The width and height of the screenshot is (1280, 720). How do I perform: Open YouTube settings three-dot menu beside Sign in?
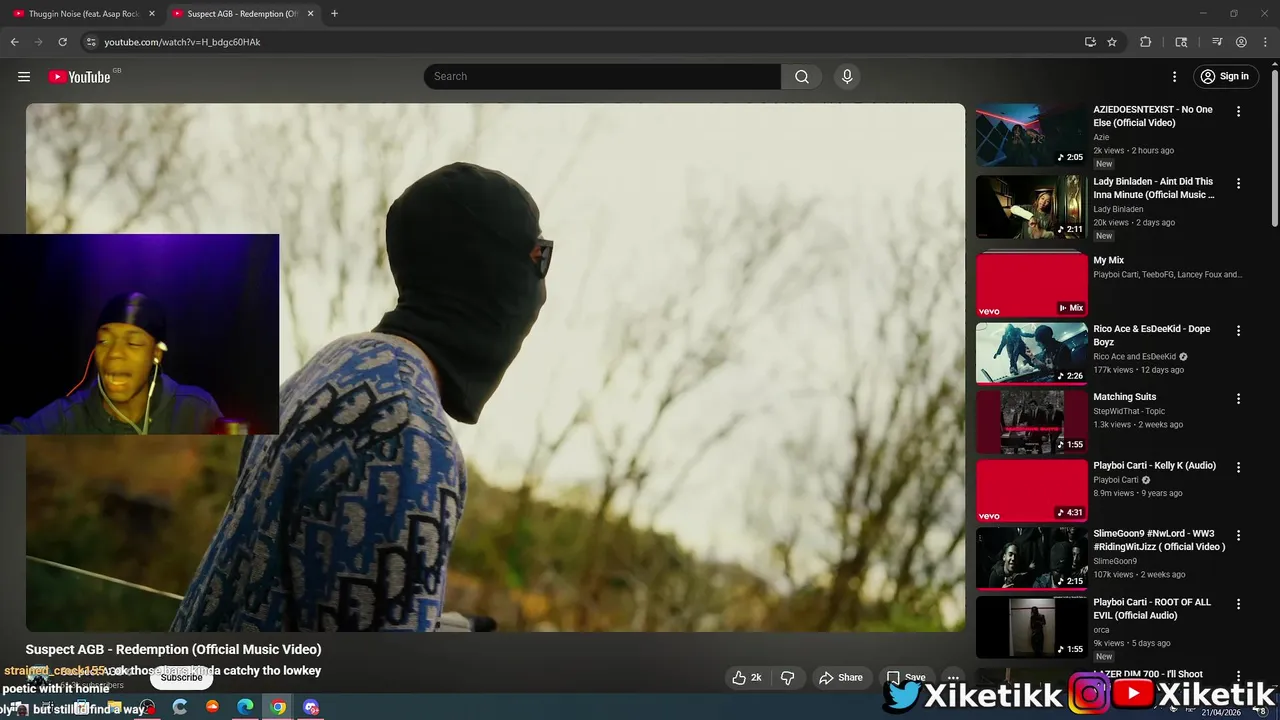coord(1174,77)
